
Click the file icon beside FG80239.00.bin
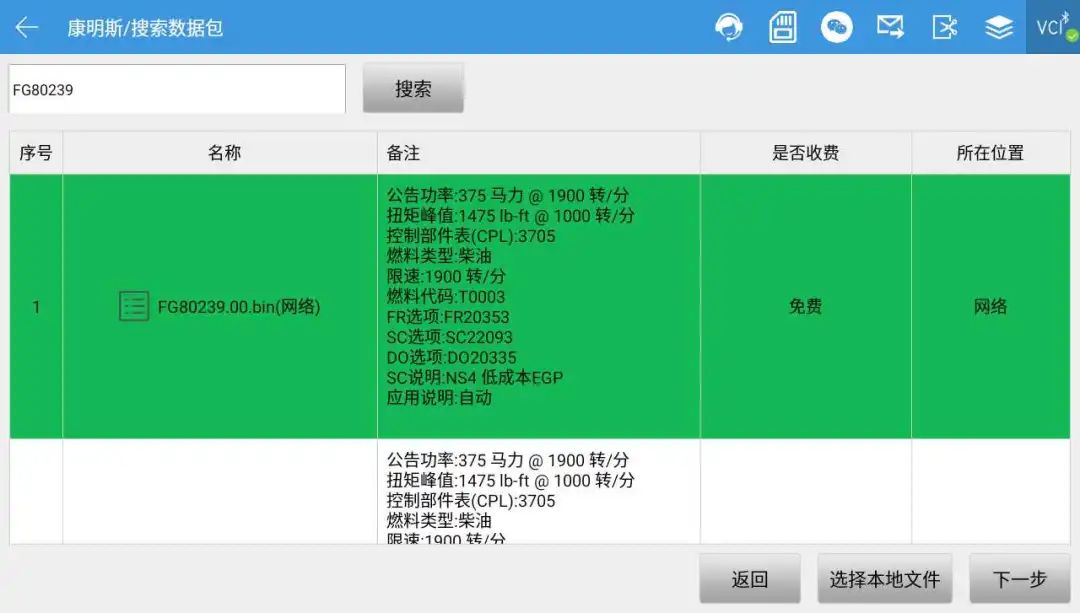tap(134, 306)
